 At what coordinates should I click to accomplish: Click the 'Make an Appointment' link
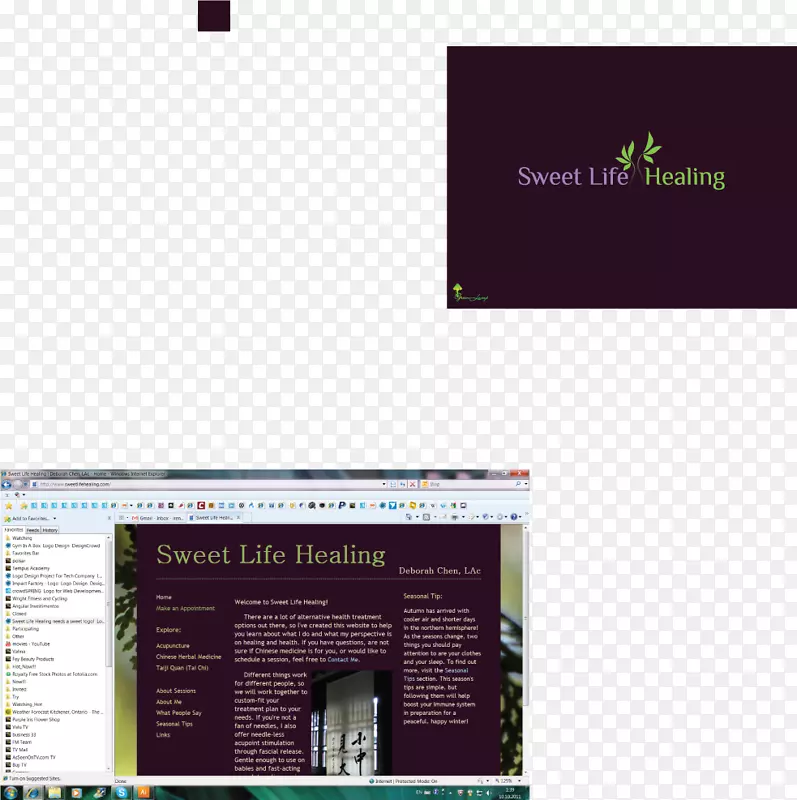click(185, 608)
